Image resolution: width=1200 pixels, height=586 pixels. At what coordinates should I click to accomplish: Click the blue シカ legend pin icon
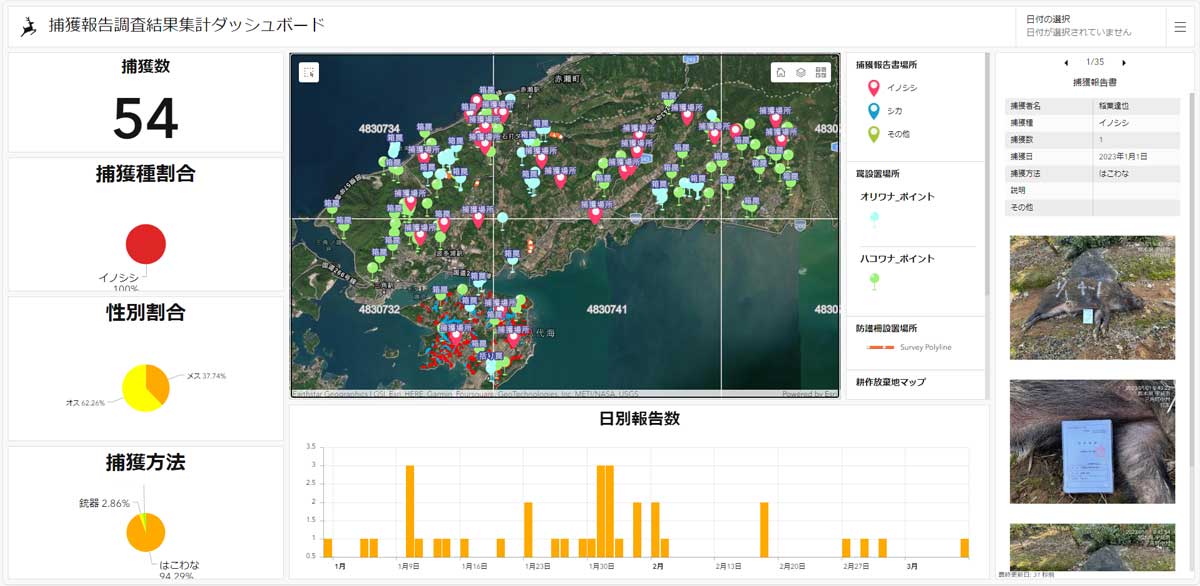[x=873, y=111]
